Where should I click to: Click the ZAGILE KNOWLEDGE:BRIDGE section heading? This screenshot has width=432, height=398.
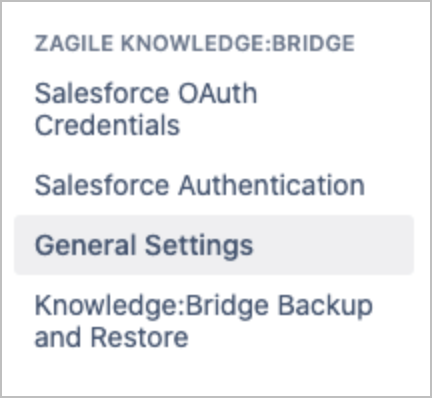click(x=195, y=44)
